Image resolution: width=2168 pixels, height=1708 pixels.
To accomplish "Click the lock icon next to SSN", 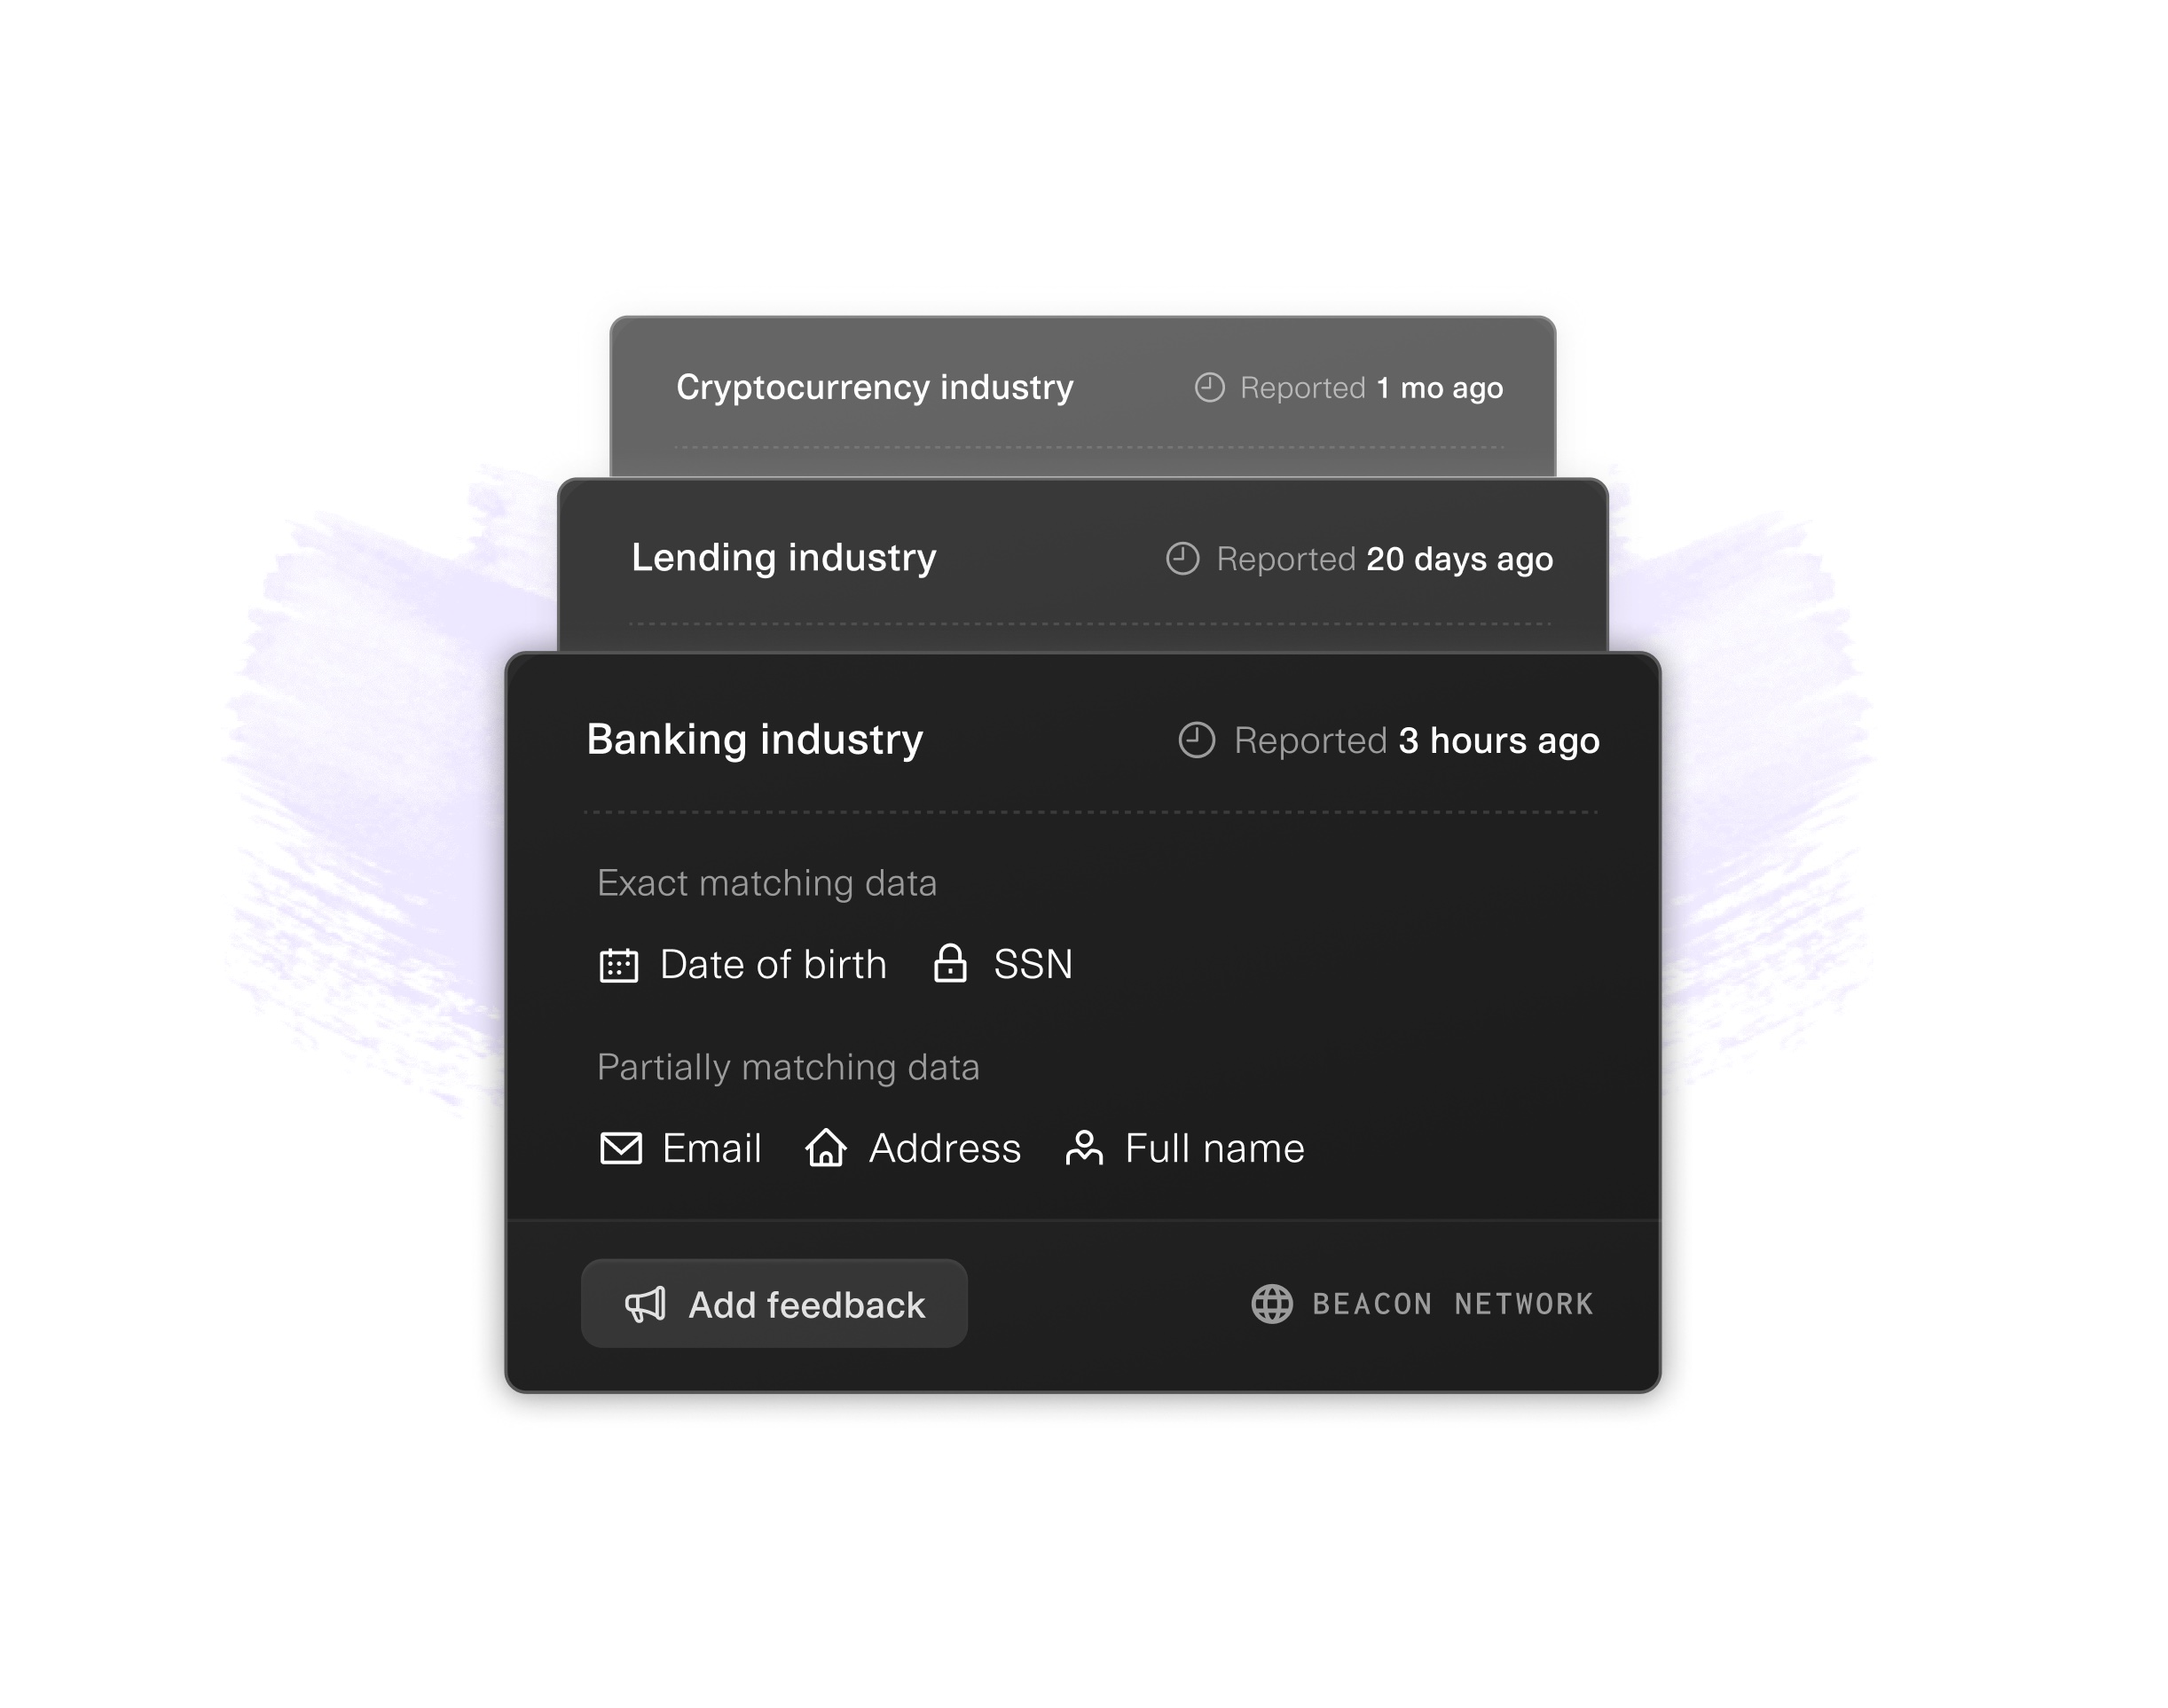I will (950, 963).
